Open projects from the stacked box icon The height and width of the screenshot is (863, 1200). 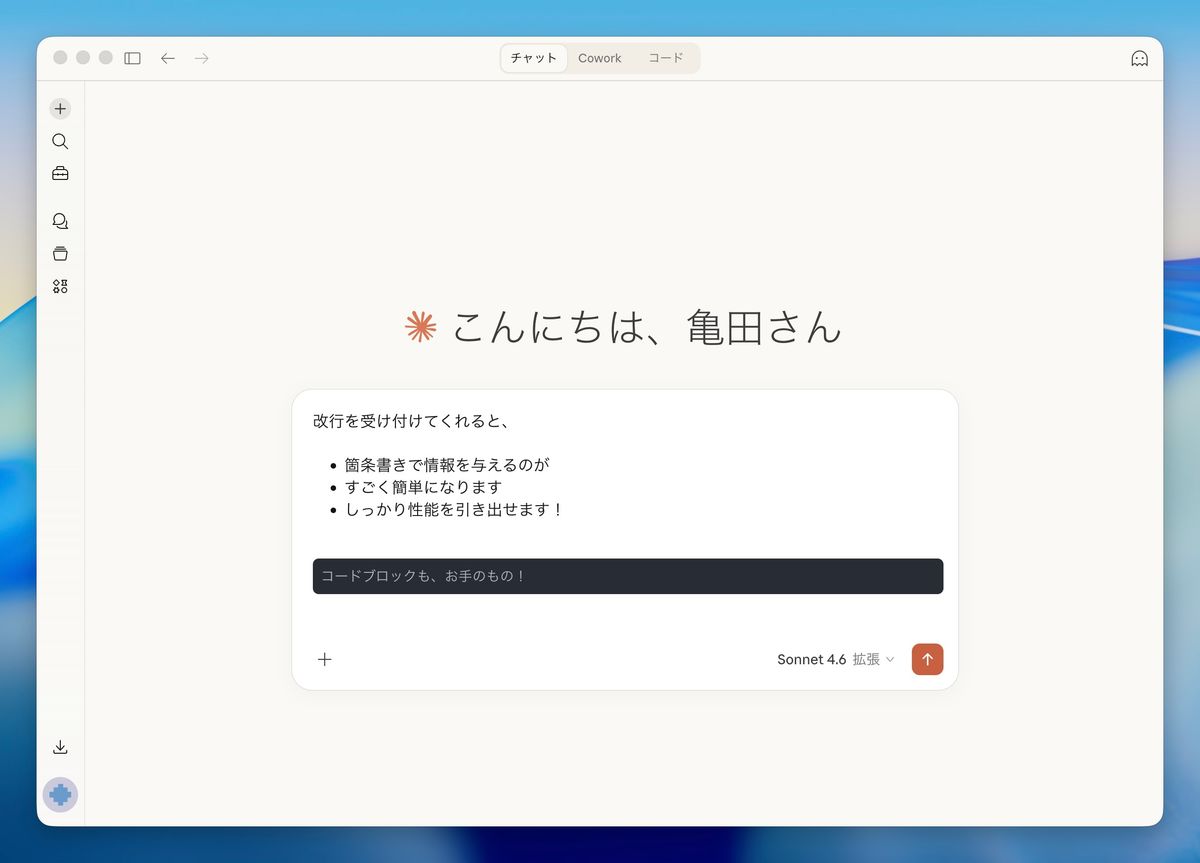pyautogui.click(x=60, y=254)
